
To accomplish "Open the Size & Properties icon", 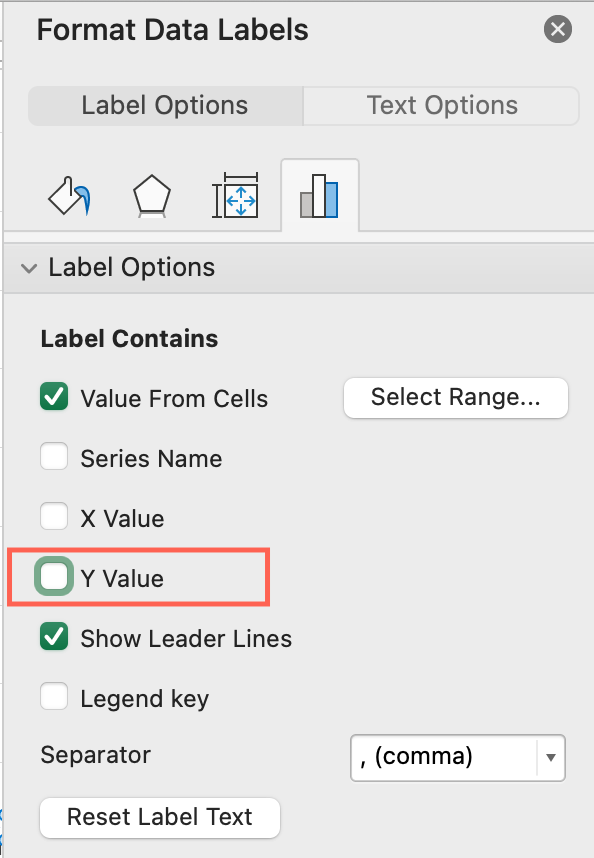I will (235, 195).
